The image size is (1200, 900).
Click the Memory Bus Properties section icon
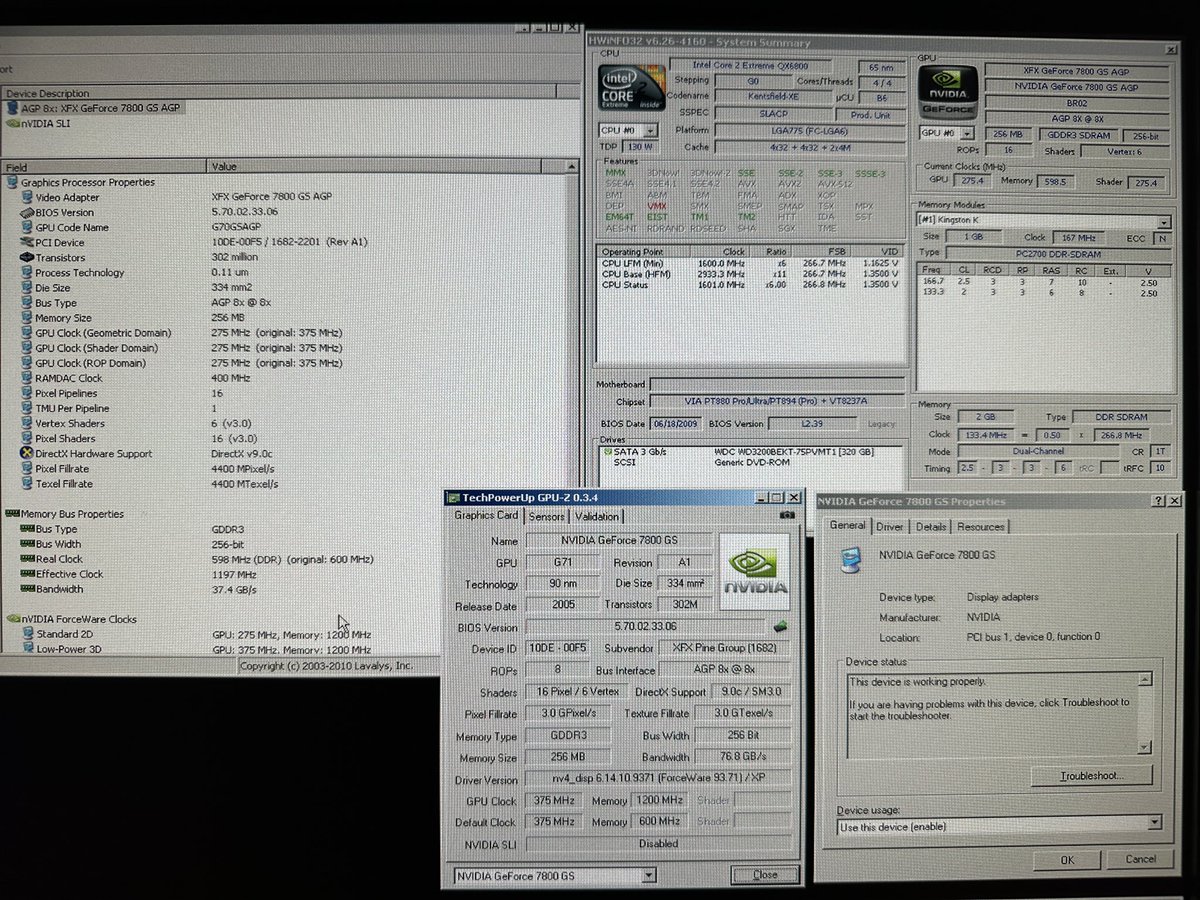point(13,513)
